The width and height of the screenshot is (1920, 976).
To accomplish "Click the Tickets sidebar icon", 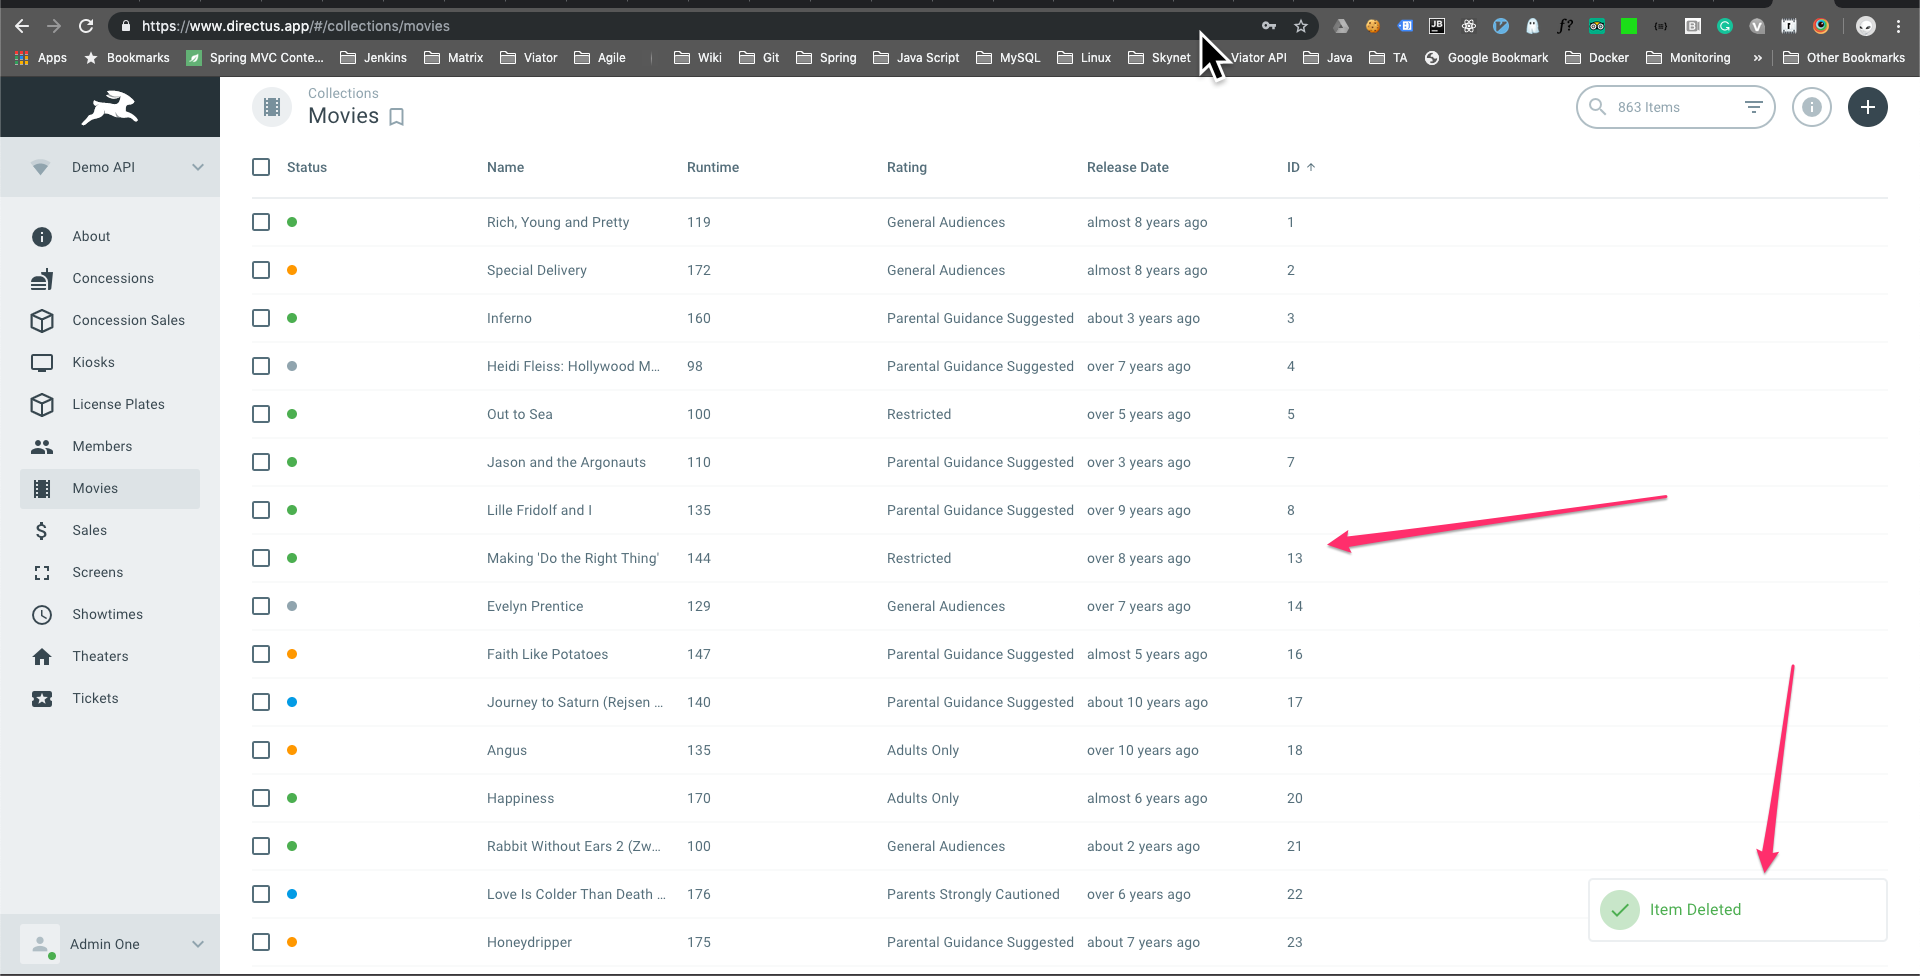I will (x=41, y=698).
